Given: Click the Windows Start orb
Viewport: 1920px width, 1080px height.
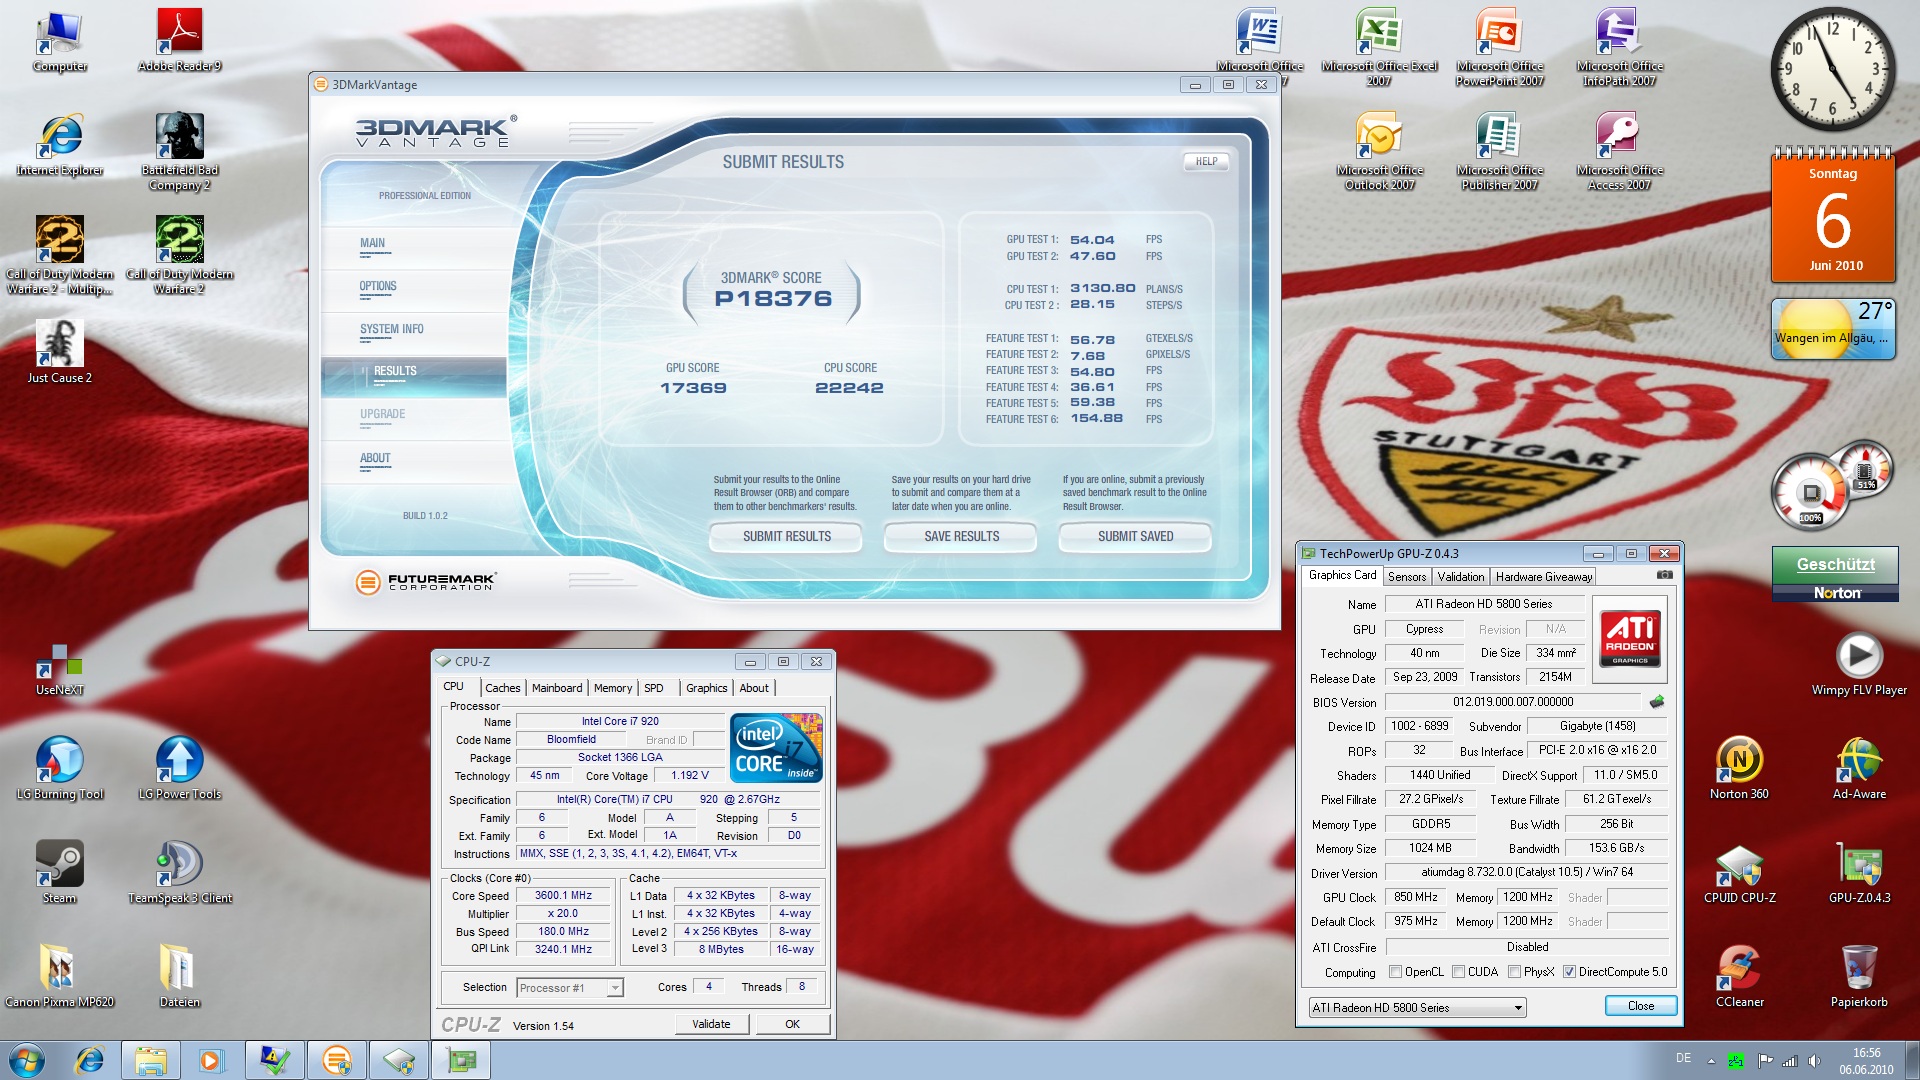Looking at the screenshot, I should point(27,1060).
